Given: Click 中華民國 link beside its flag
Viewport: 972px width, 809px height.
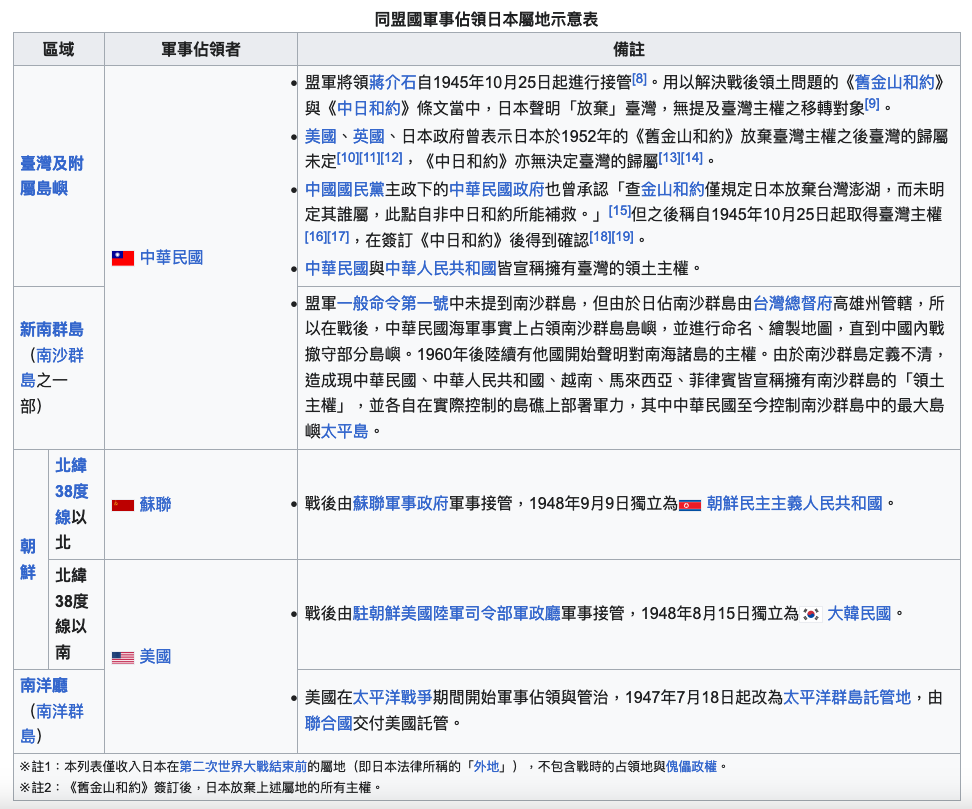Looking at the screenshot, I should click(x=172, y=258).
